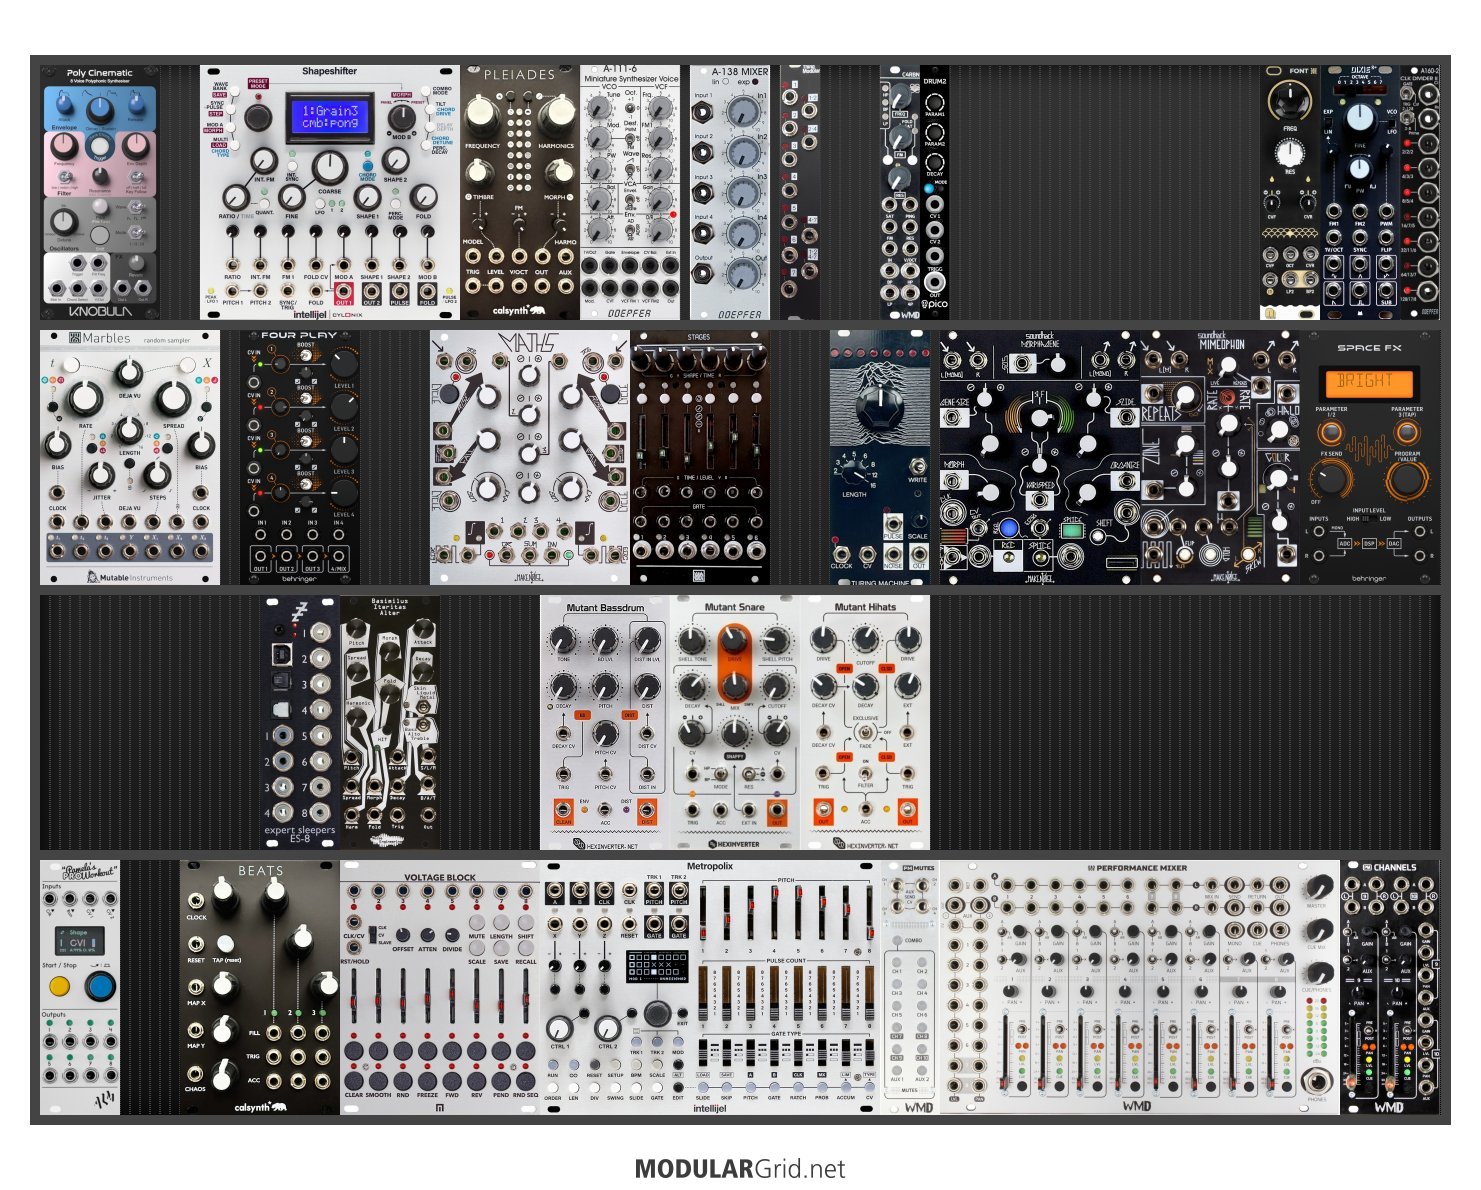Select the Stages module with sliders
This screenshot has width=1481, height=1190.
coord(700,458)
